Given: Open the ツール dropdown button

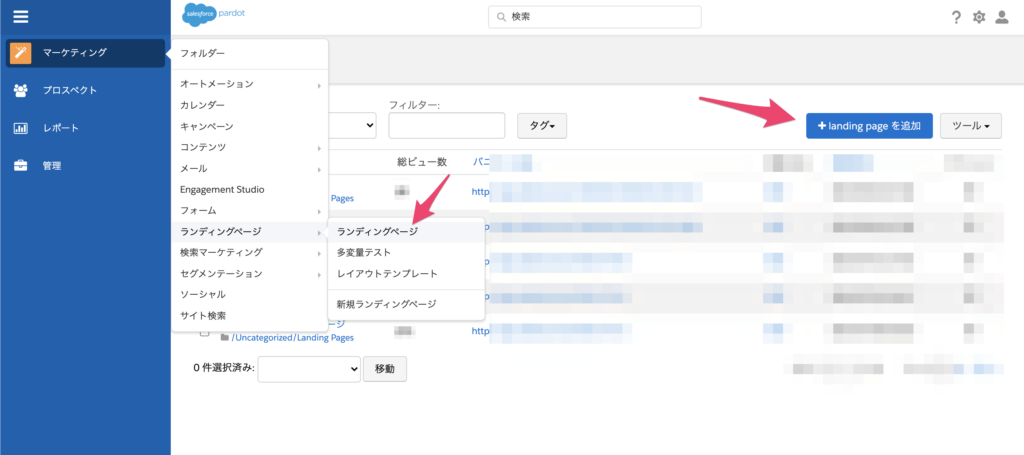Looking at the screenshot, I should tap(970, 126).
